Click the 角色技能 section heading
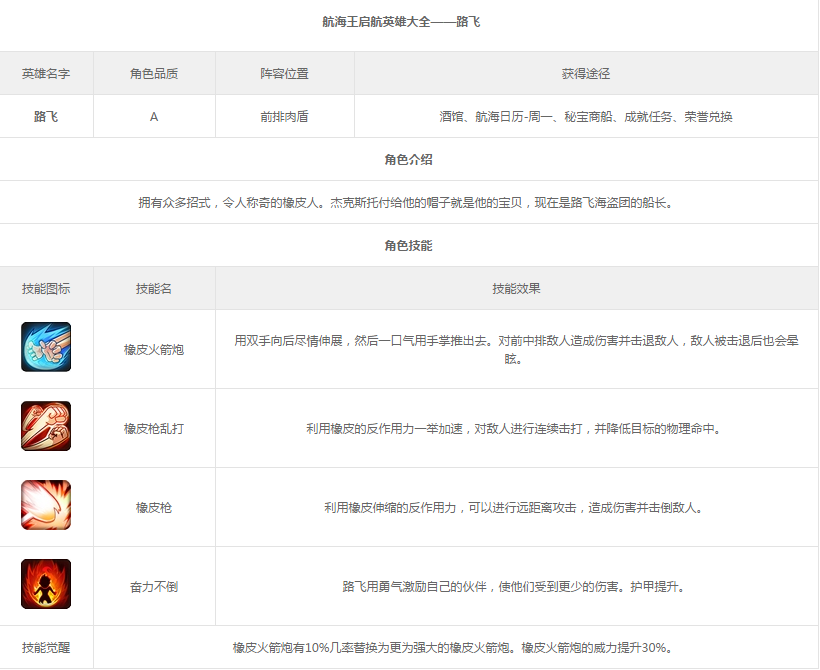Viewport: 820px width, 670px height. point(408,245)
